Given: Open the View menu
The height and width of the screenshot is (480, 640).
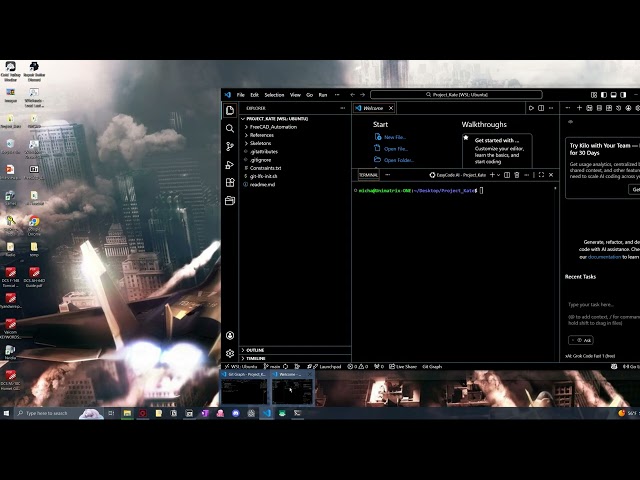Looking at the screenshot, I should [295, 95].
